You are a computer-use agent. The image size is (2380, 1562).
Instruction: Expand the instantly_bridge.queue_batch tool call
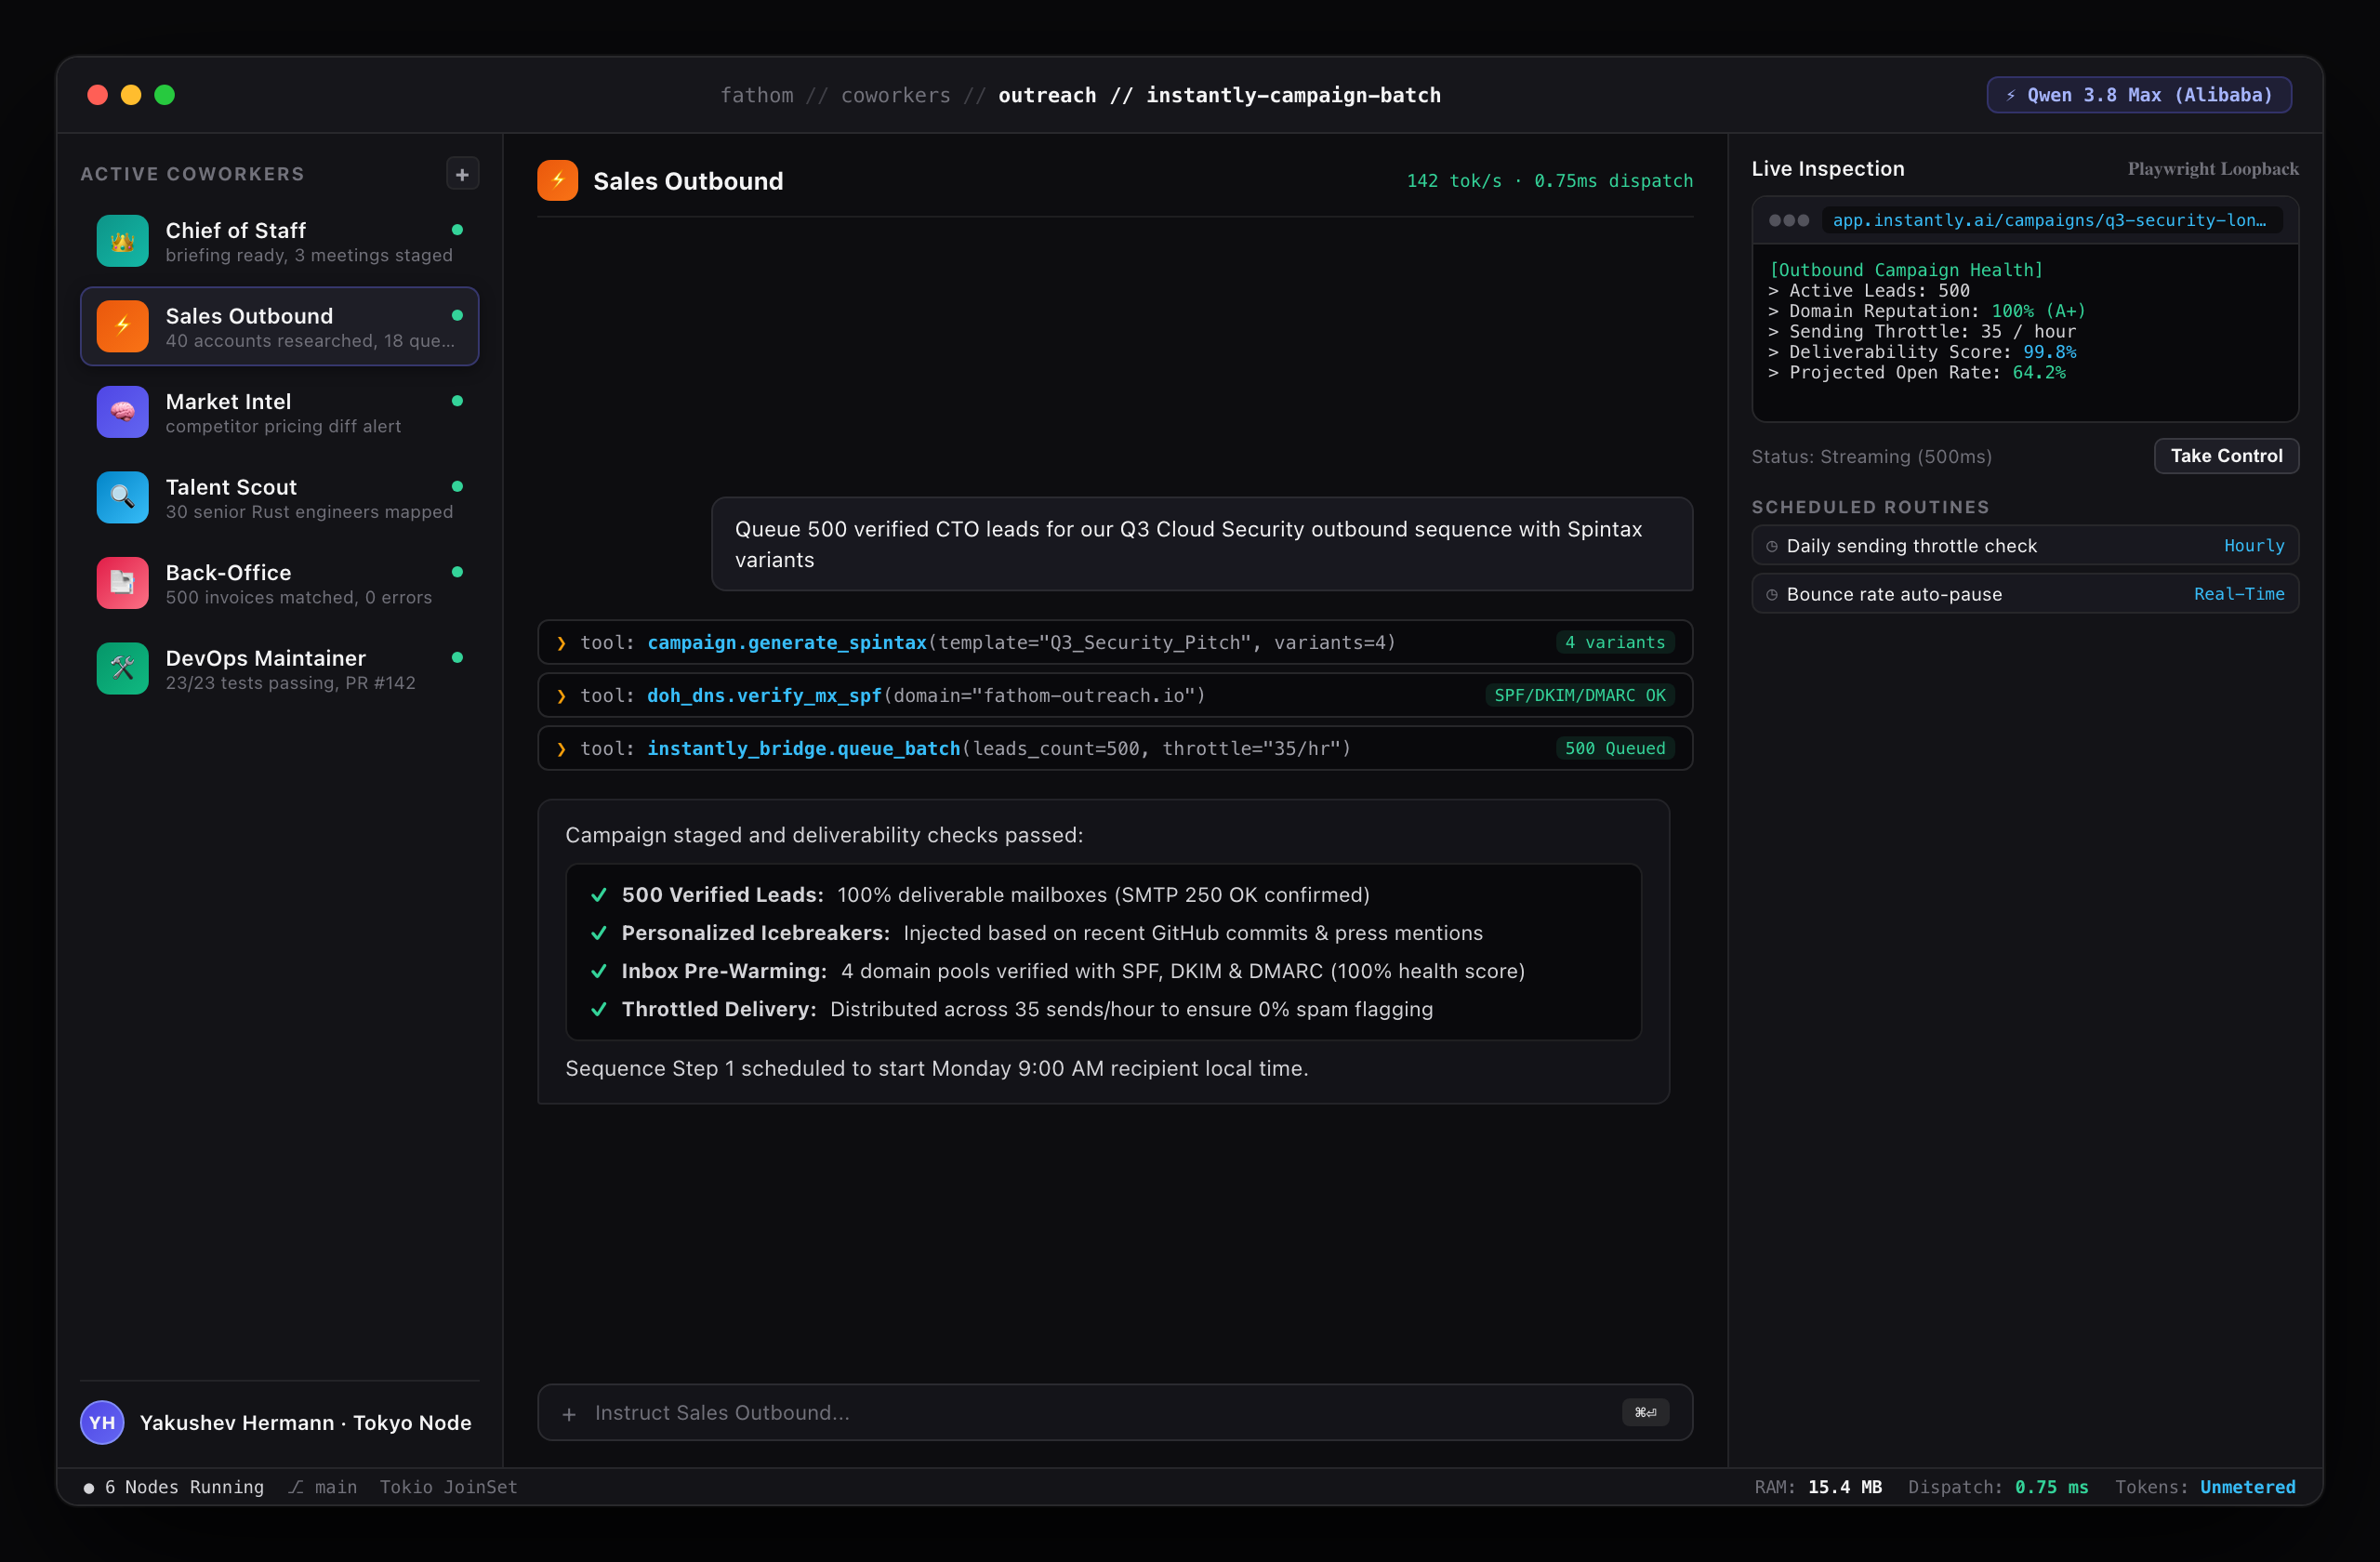click(x=1115, y=748)
